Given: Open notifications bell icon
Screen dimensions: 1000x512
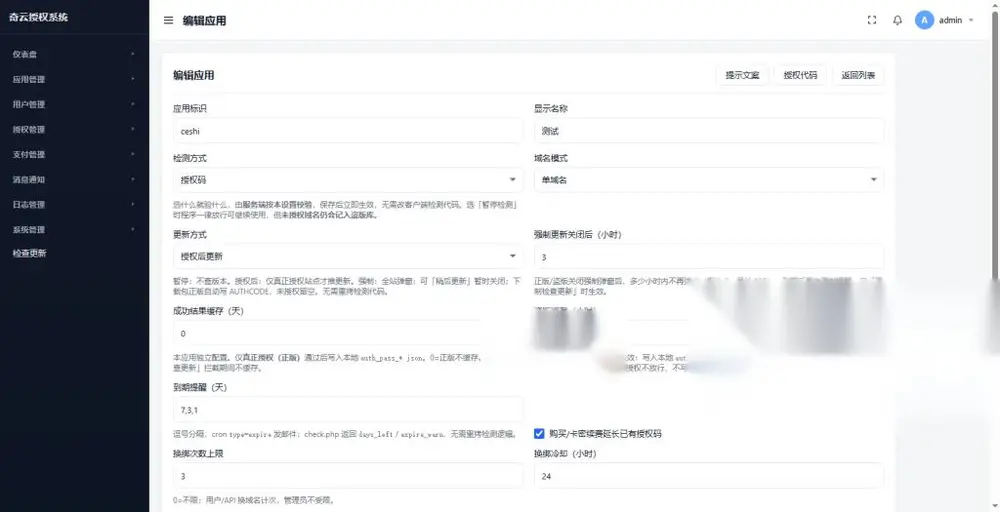Looking at the screenshot, I should tap(897, 20).
